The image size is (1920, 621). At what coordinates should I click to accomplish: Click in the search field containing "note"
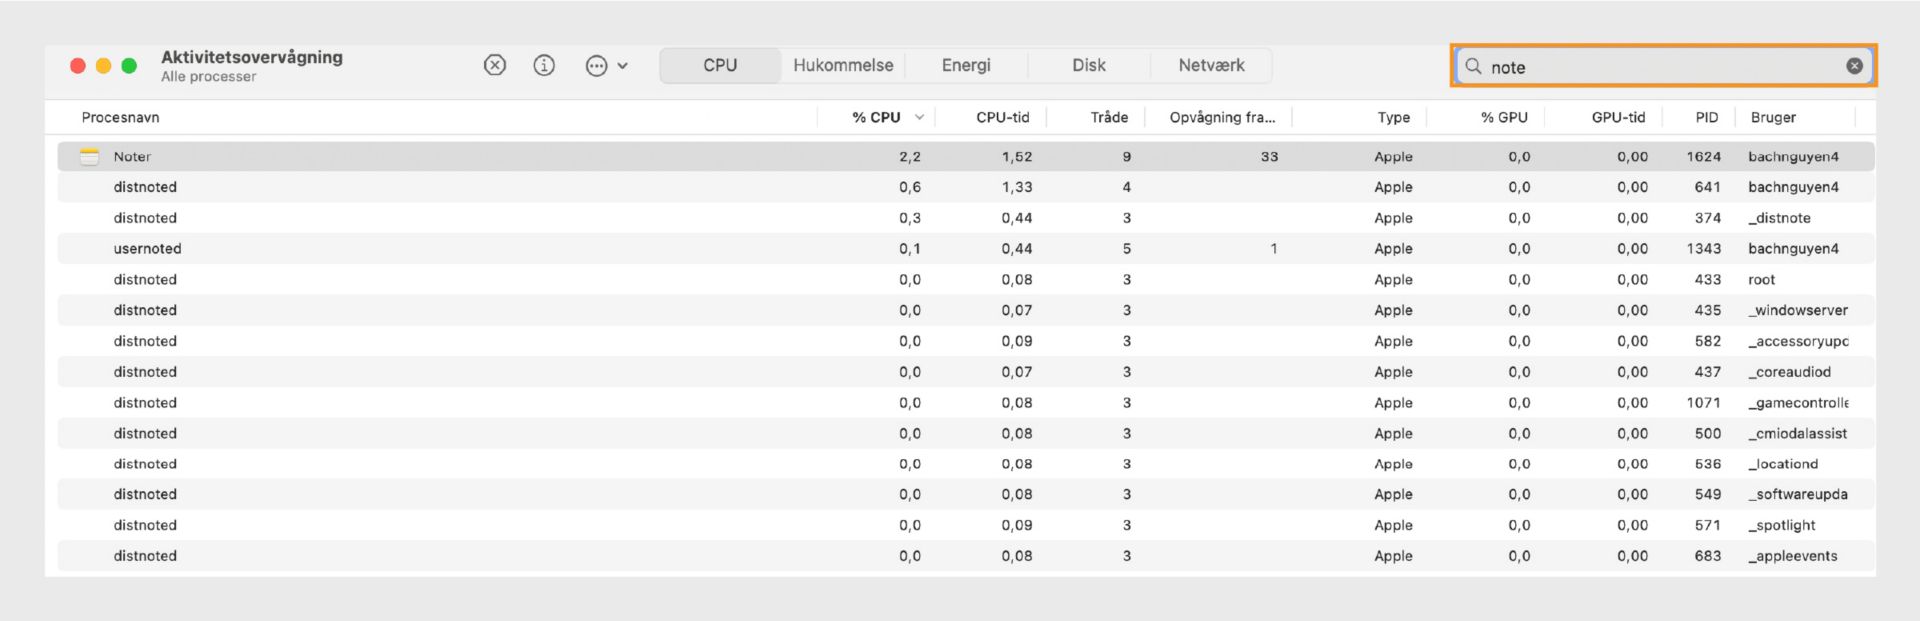pos(1660,67)
